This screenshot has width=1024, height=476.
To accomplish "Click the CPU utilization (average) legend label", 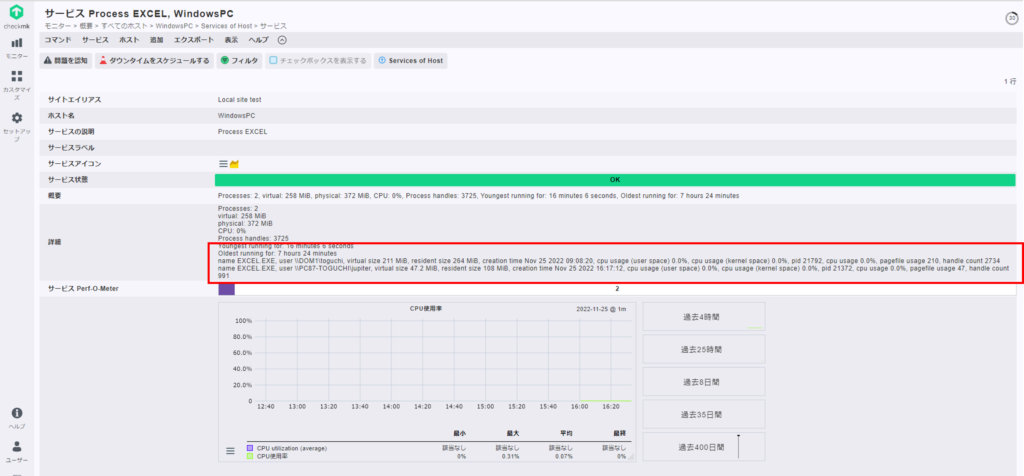I will (292, 449).
